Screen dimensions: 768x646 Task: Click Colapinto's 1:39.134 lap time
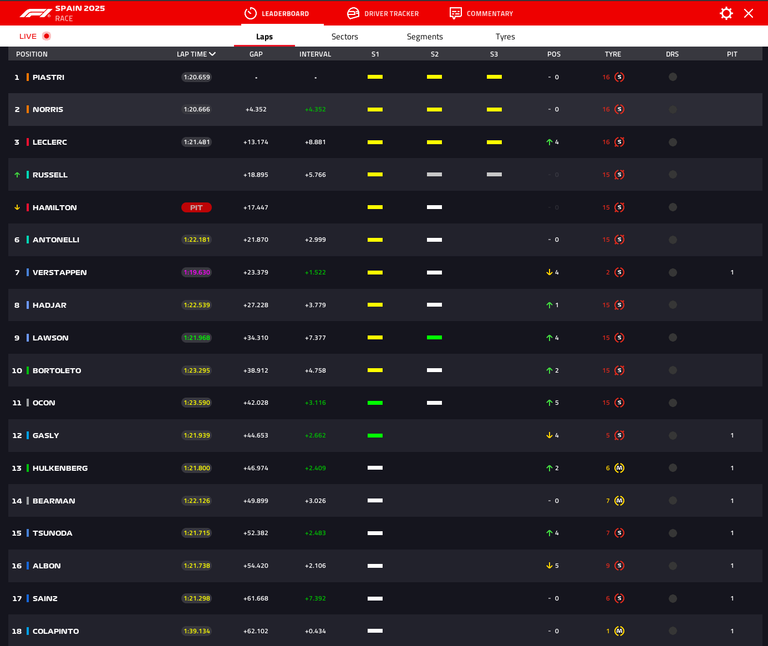(196, 631)
